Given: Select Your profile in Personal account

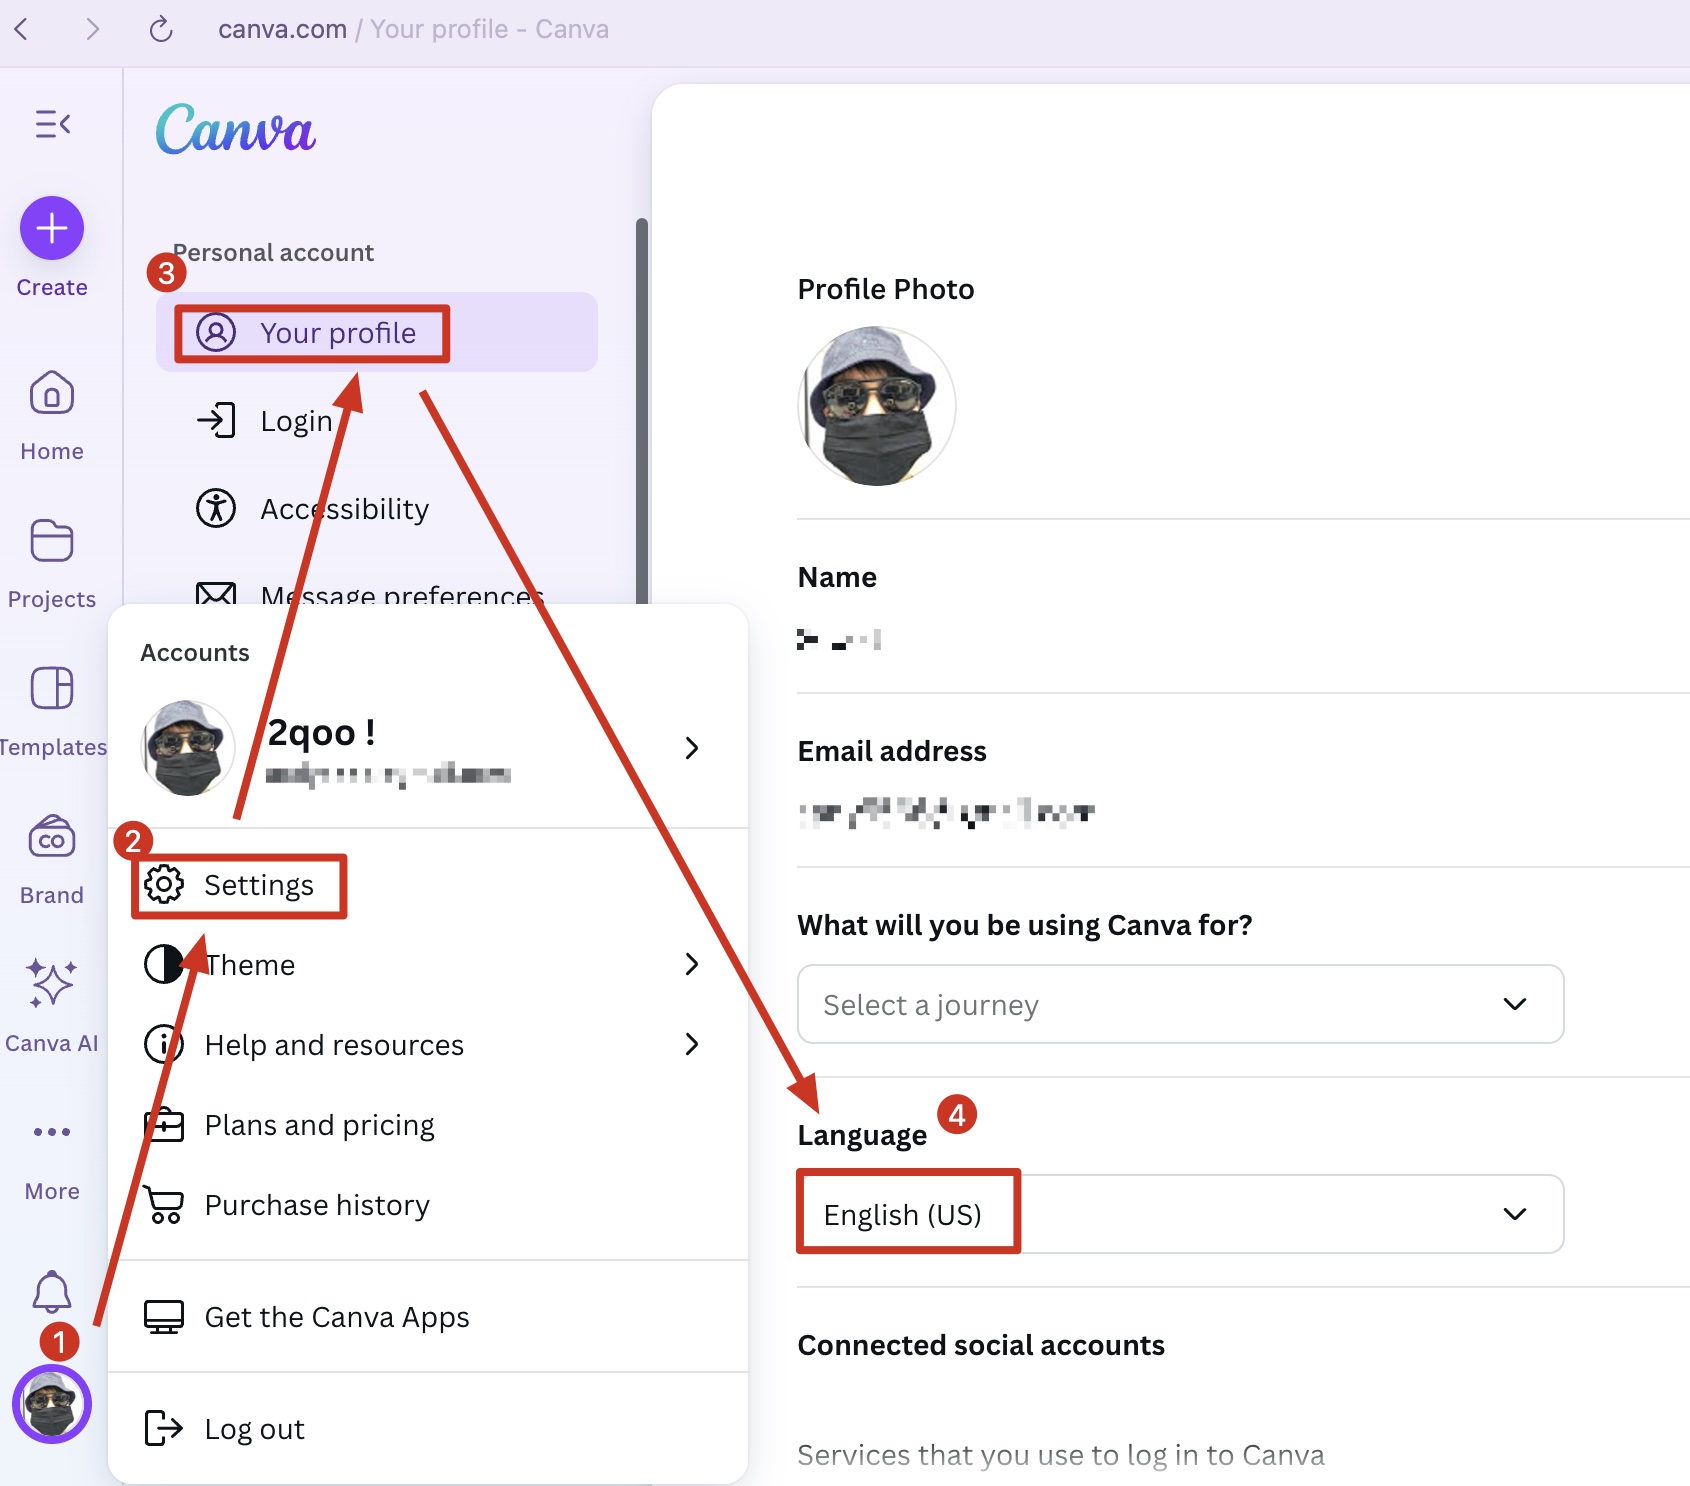Looking at the screenshot, I should 337,333.
